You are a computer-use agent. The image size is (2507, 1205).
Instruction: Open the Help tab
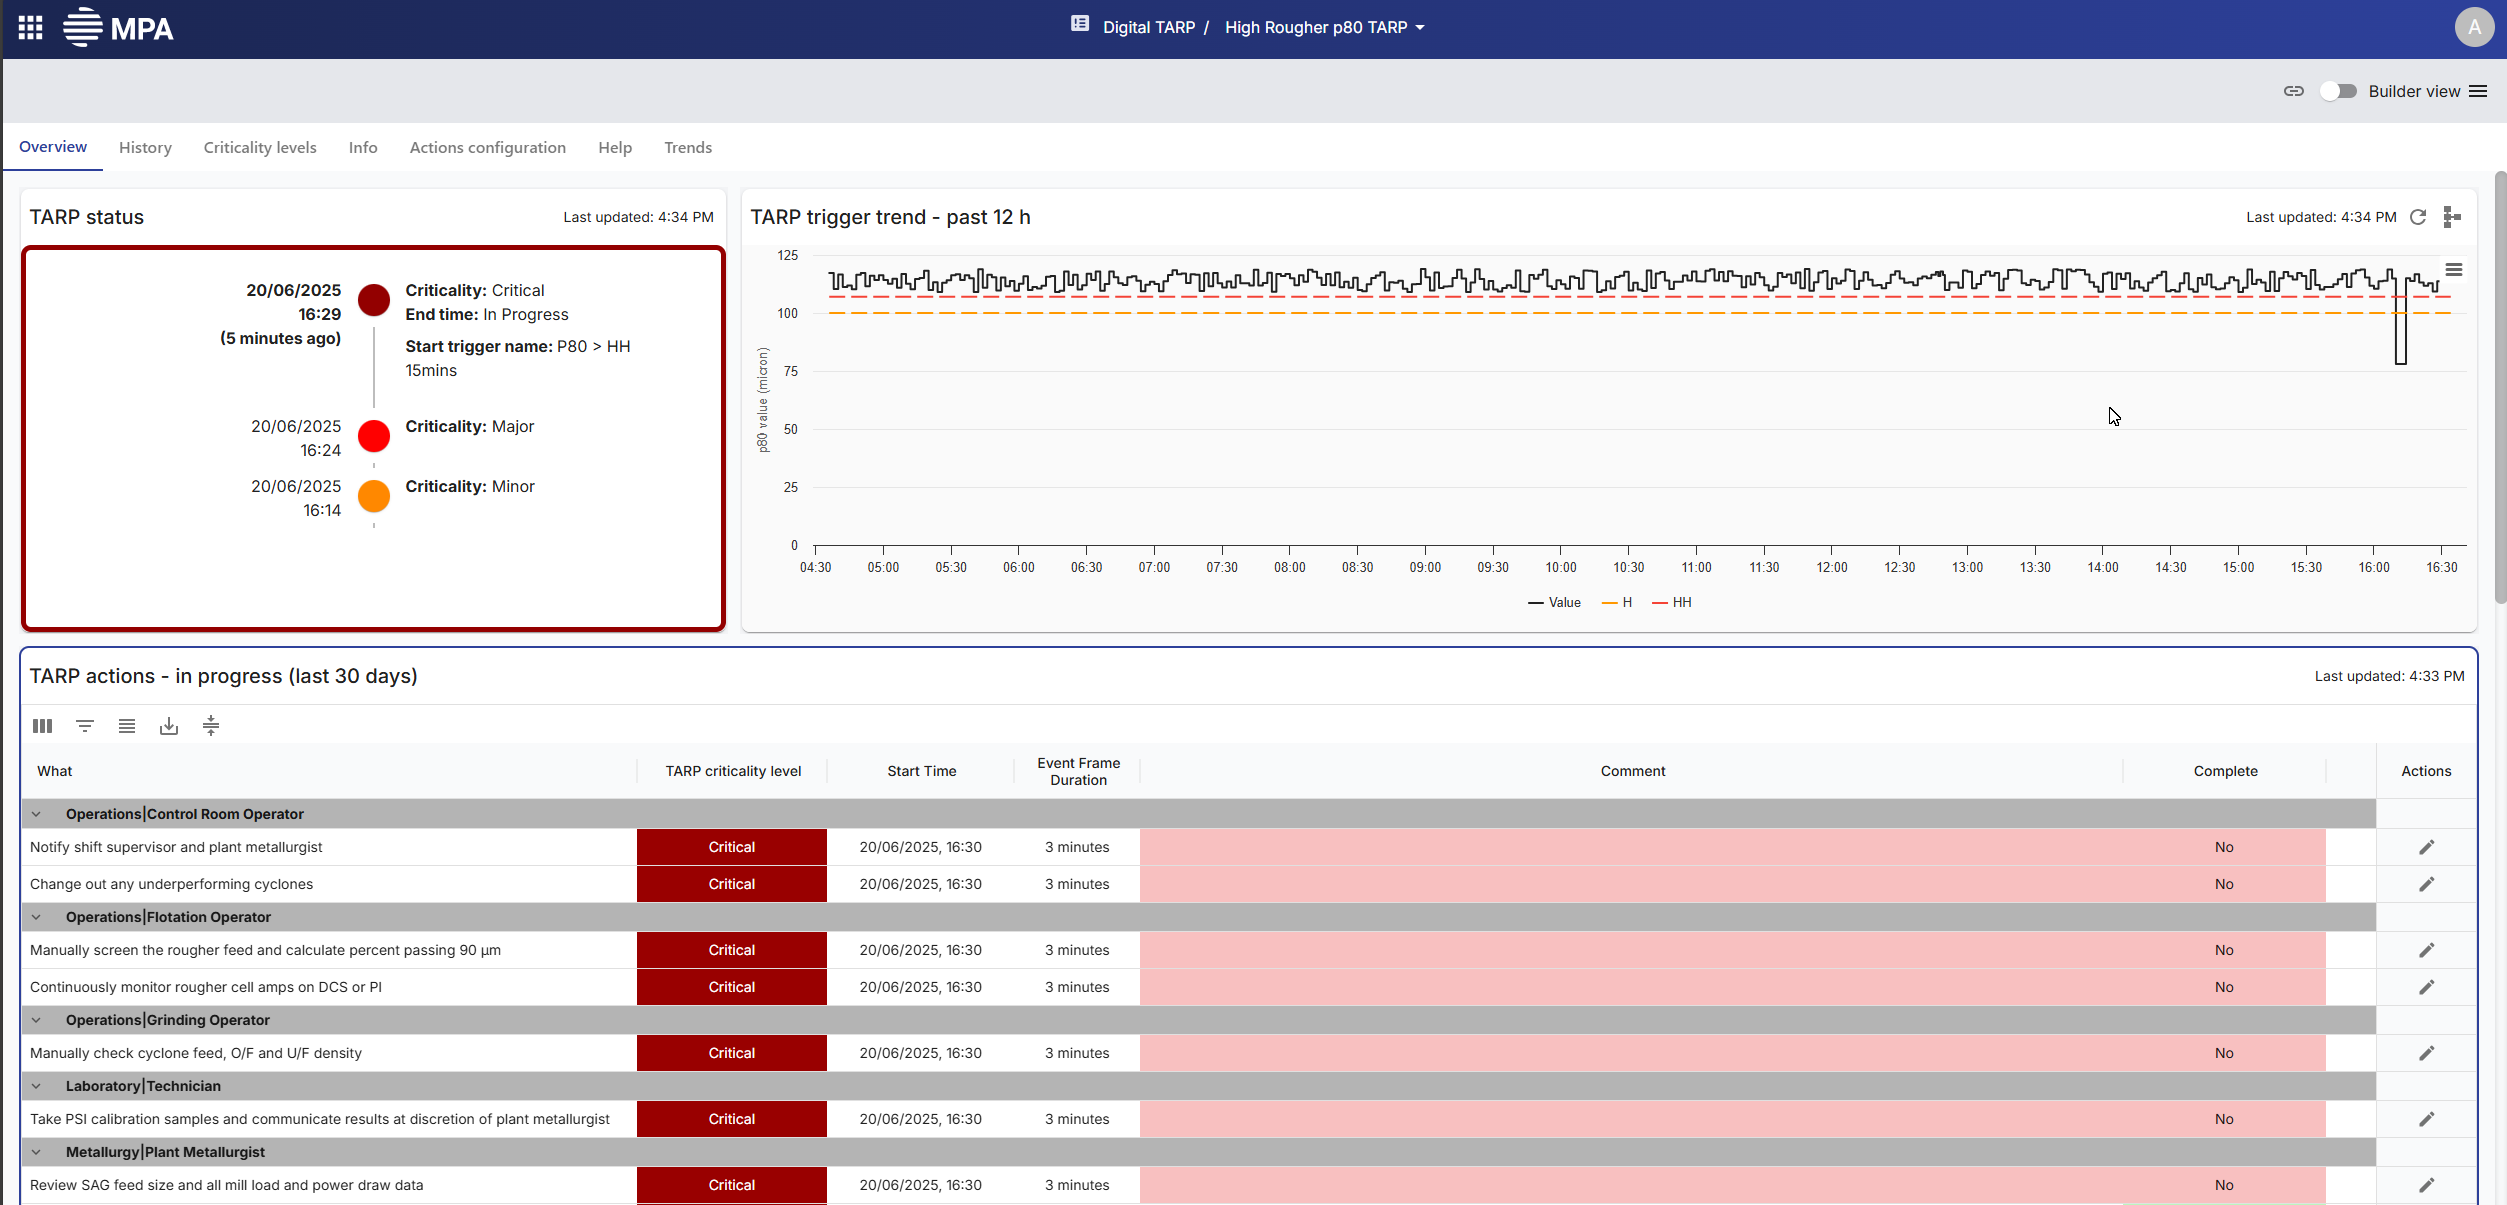click(615, 147)
